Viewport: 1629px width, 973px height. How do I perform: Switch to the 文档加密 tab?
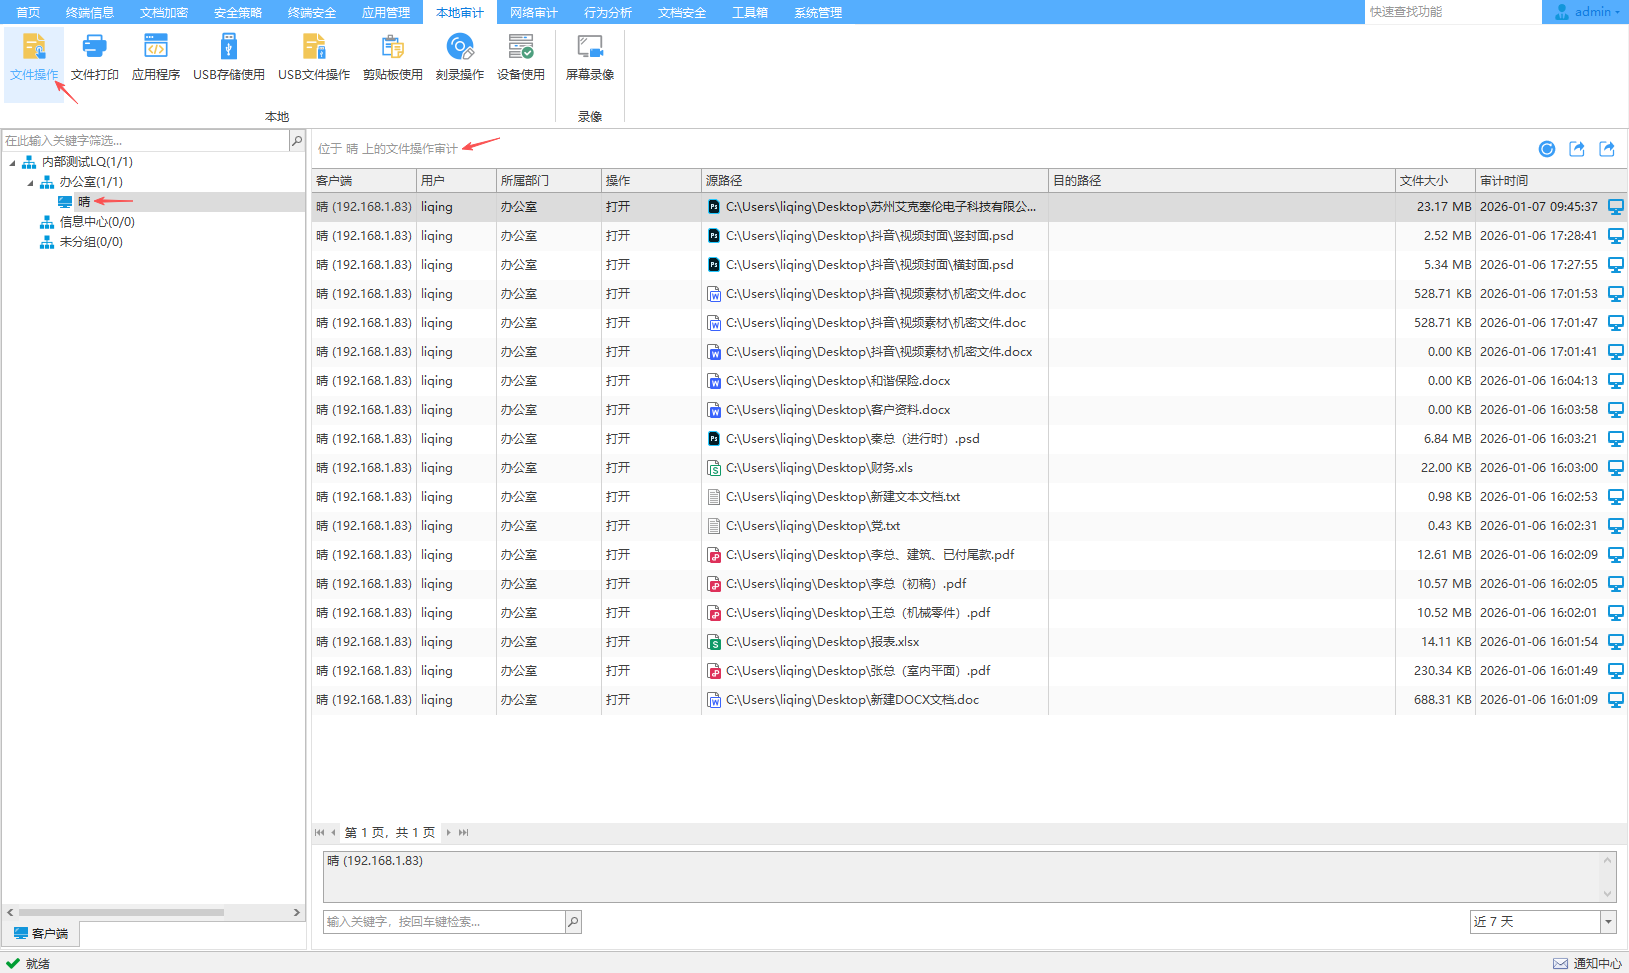(x=163, y=12)
